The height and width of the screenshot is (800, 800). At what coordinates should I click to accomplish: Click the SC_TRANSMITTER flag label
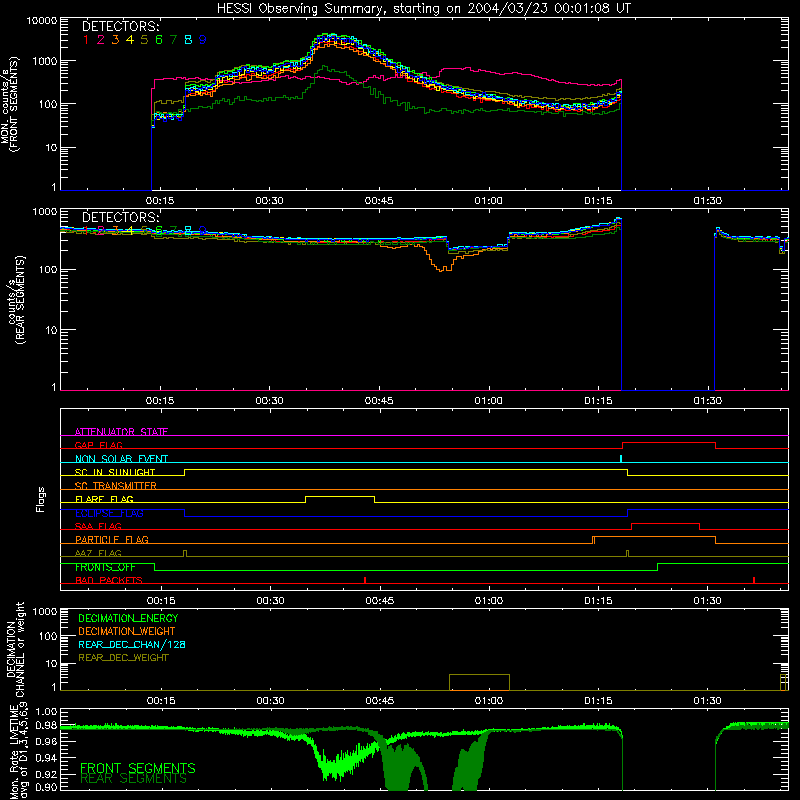(116, 486)
